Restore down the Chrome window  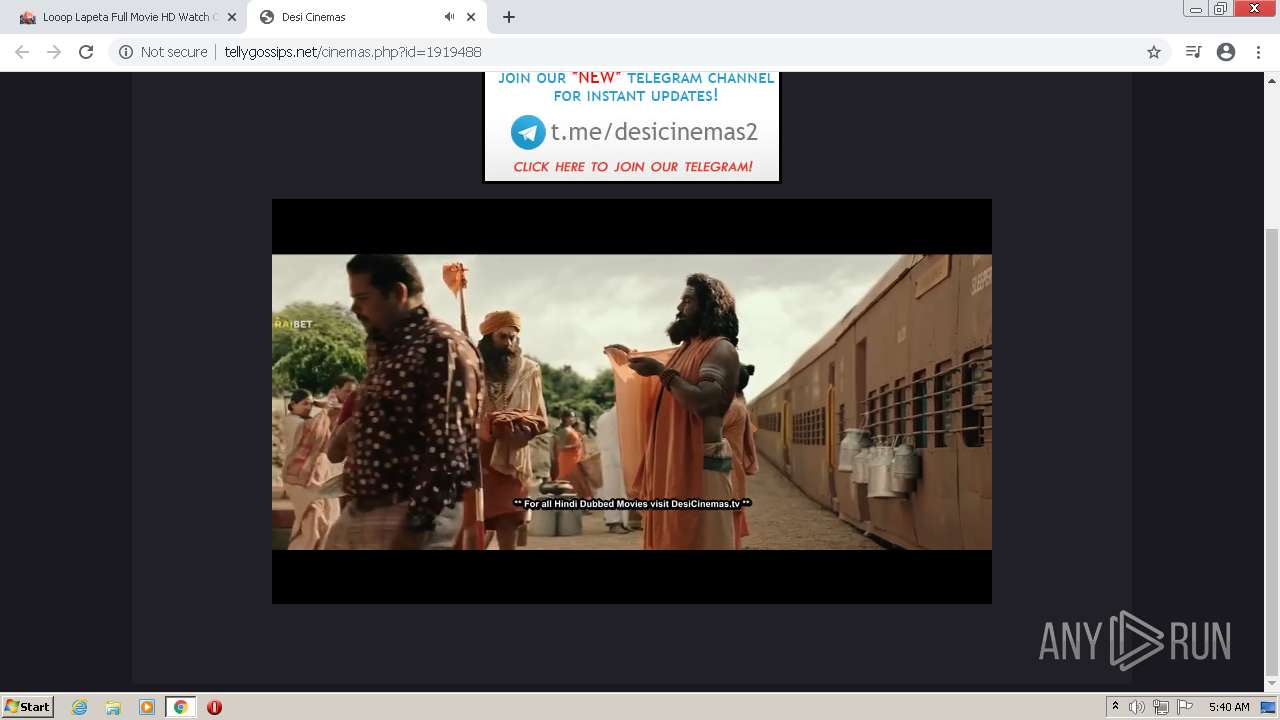[1221, 9]
